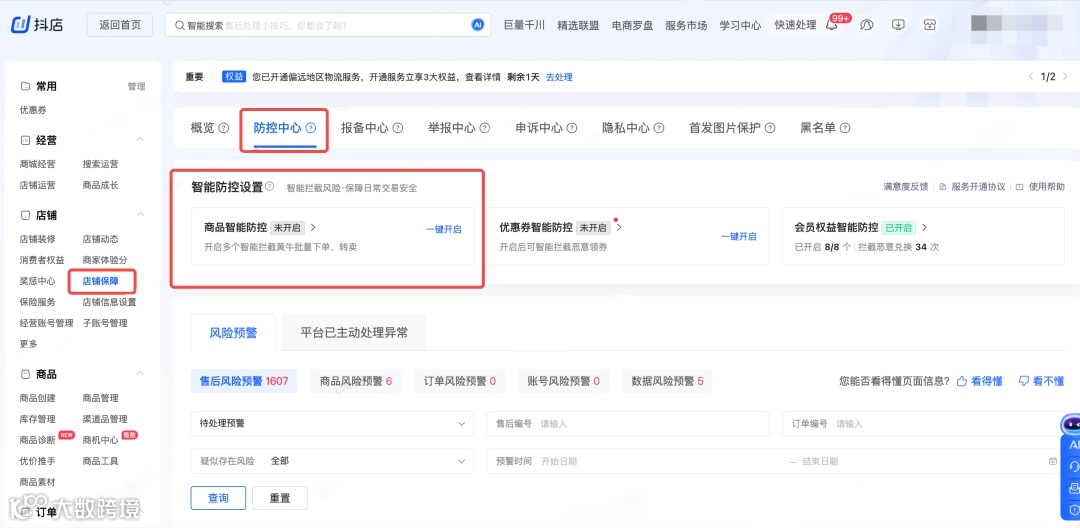Click the help icon next to 黑名单

click(845, 128)
